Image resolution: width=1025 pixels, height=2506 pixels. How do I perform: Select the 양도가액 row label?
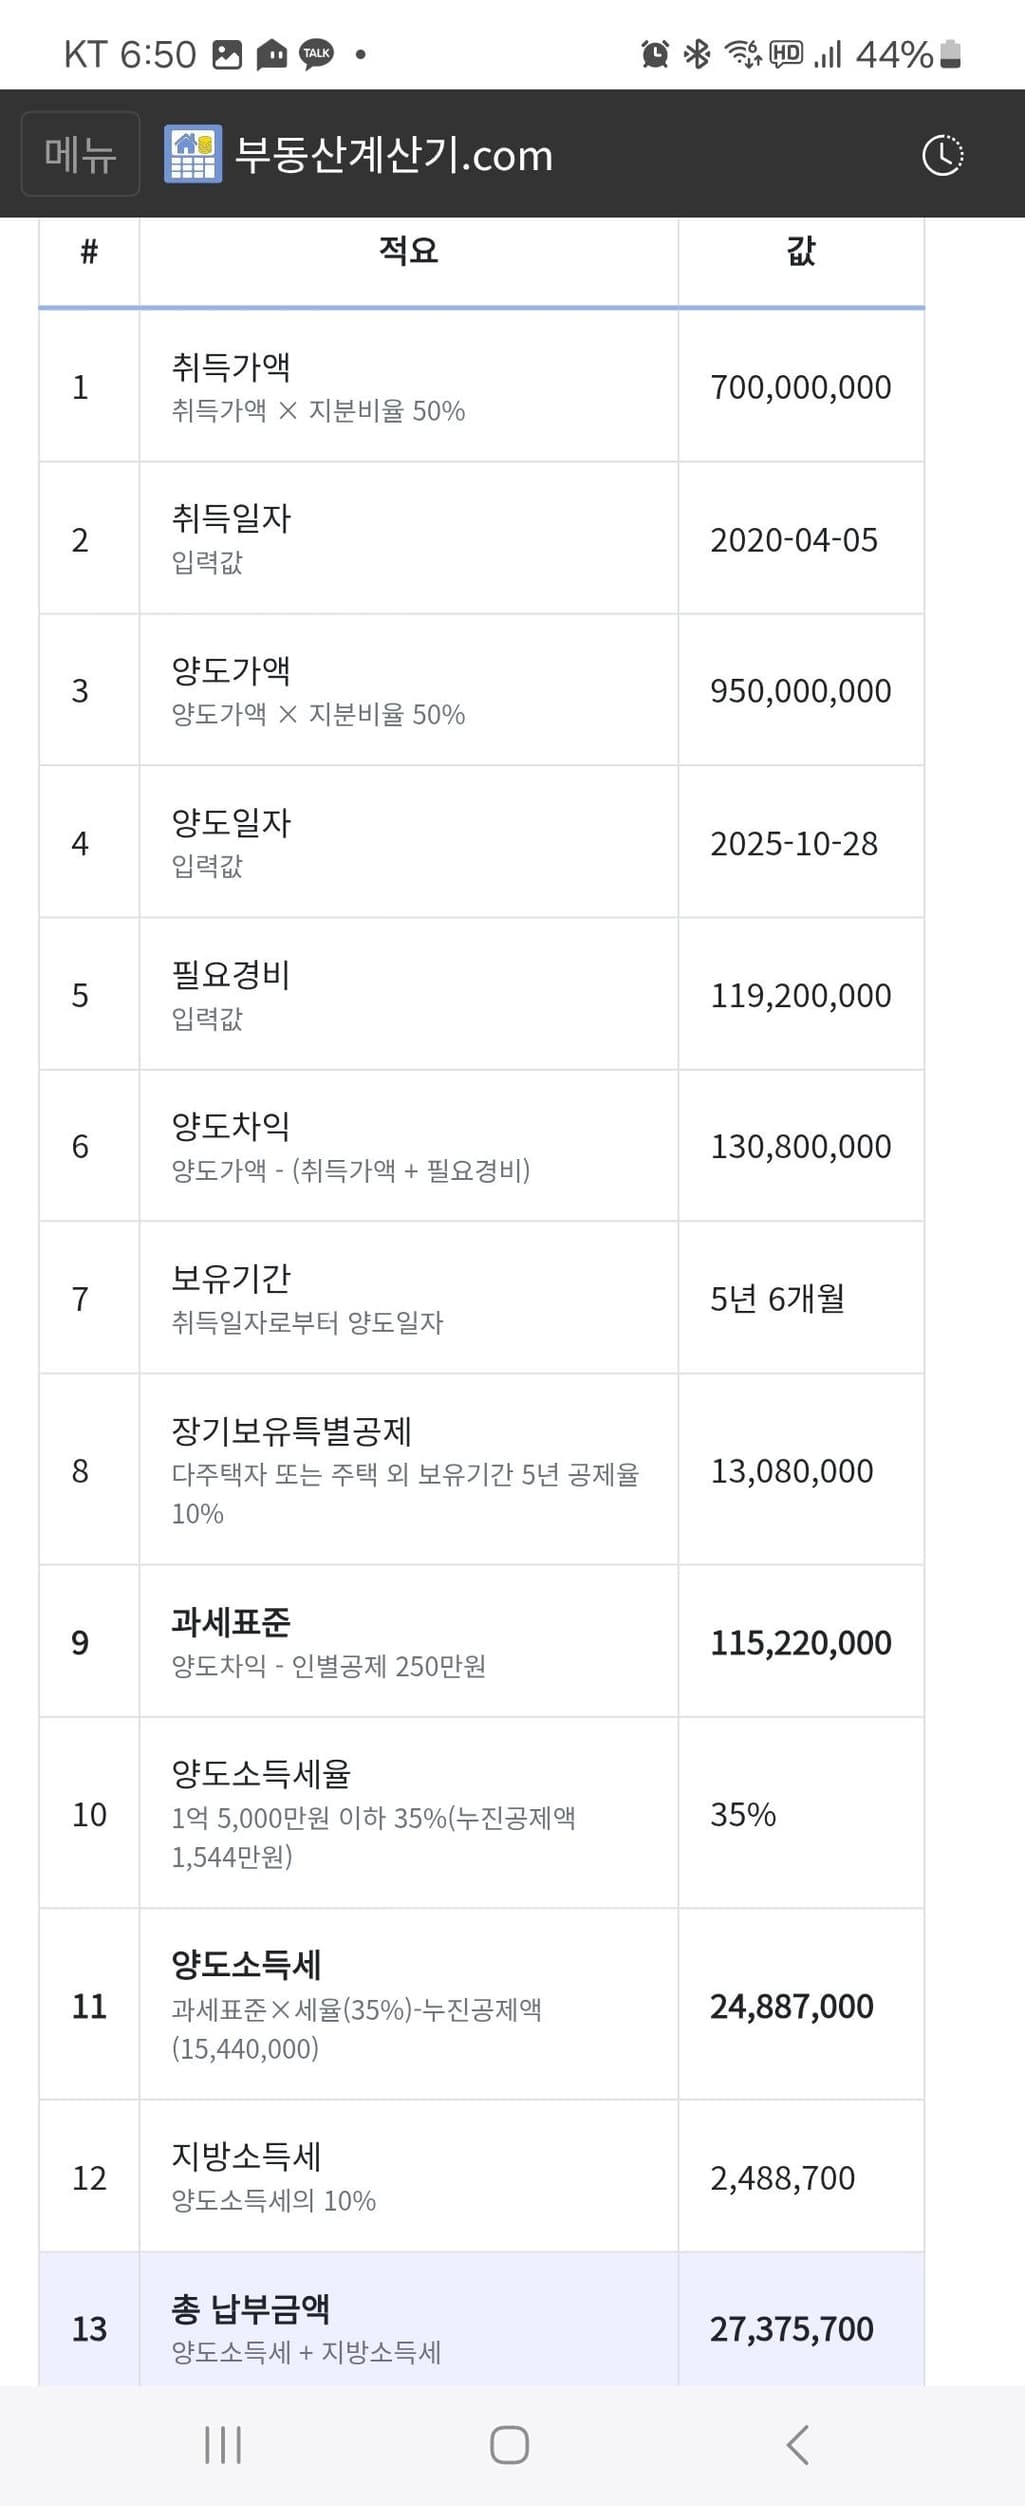[231, 671]
